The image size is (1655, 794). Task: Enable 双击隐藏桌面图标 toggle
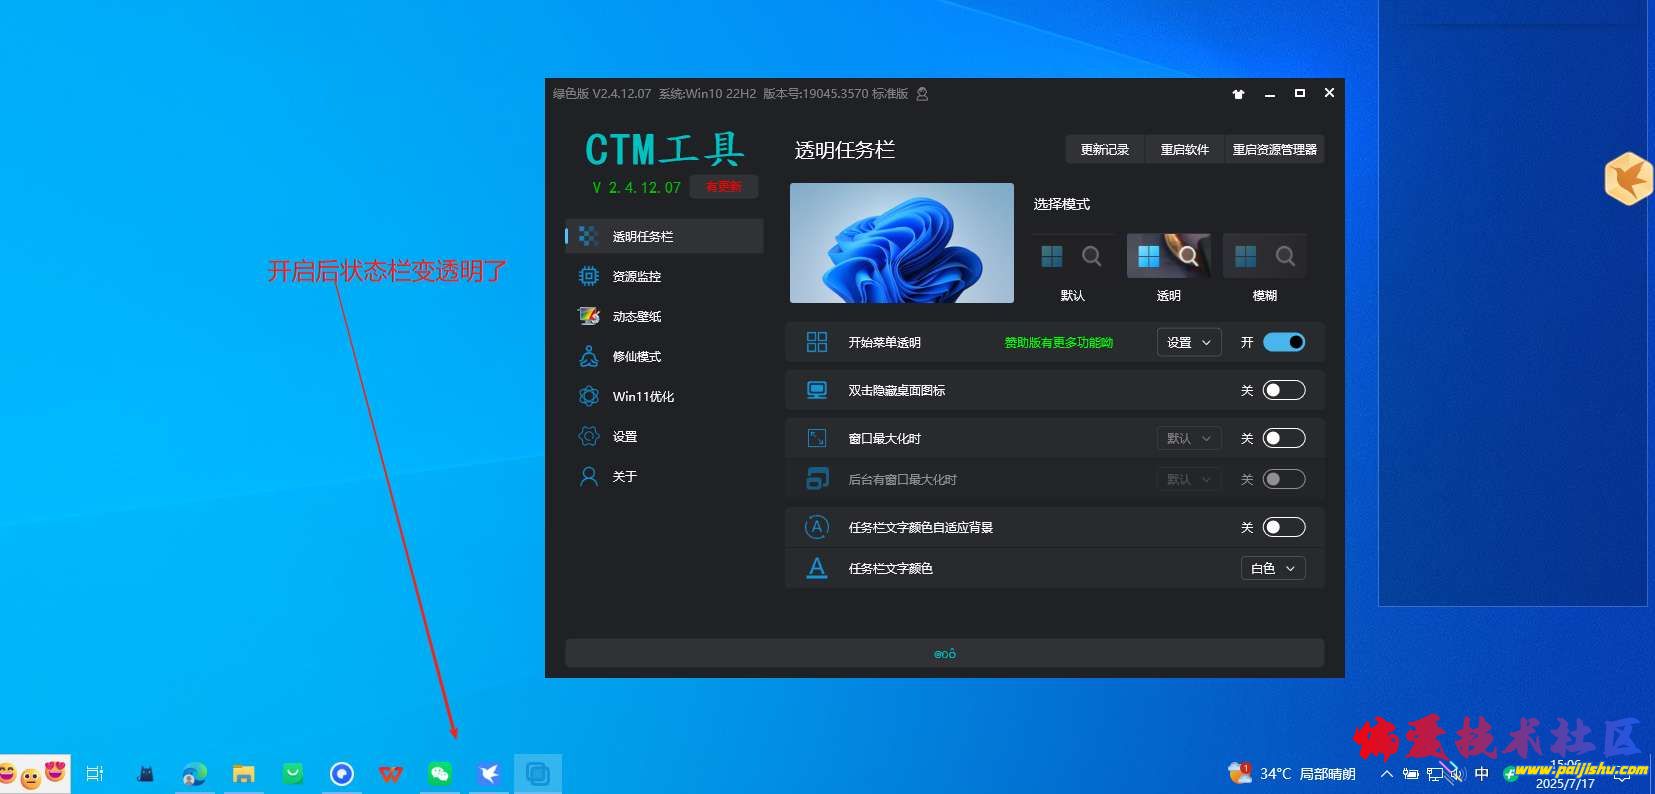click(x=1284, y=391)
